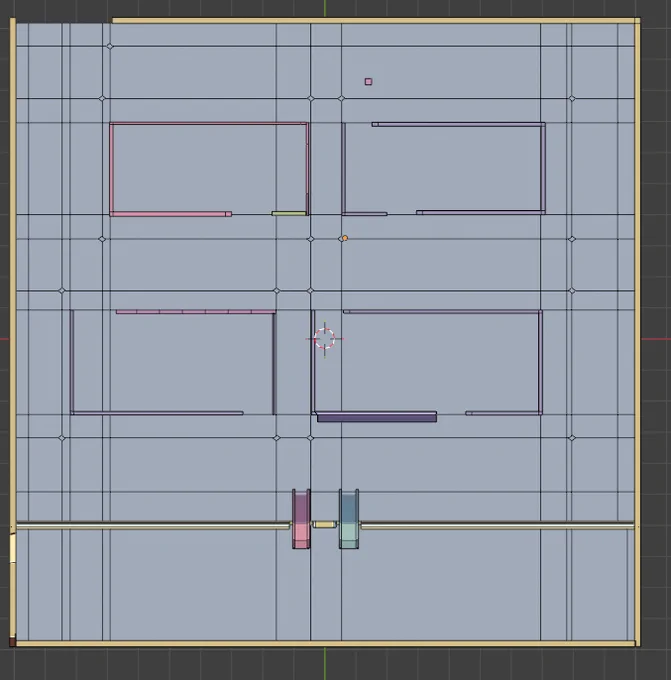This screenshot has height=680, width=671.
Task: Select the long horizontal rail right of doors
Action: coord(498,526)
